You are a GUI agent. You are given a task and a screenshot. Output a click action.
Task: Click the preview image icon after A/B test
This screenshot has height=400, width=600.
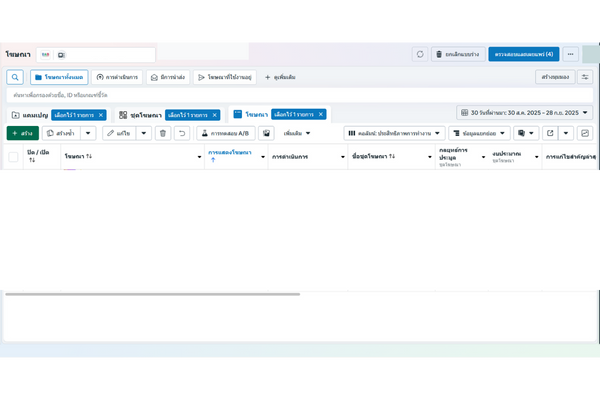(x=266, y=133)
